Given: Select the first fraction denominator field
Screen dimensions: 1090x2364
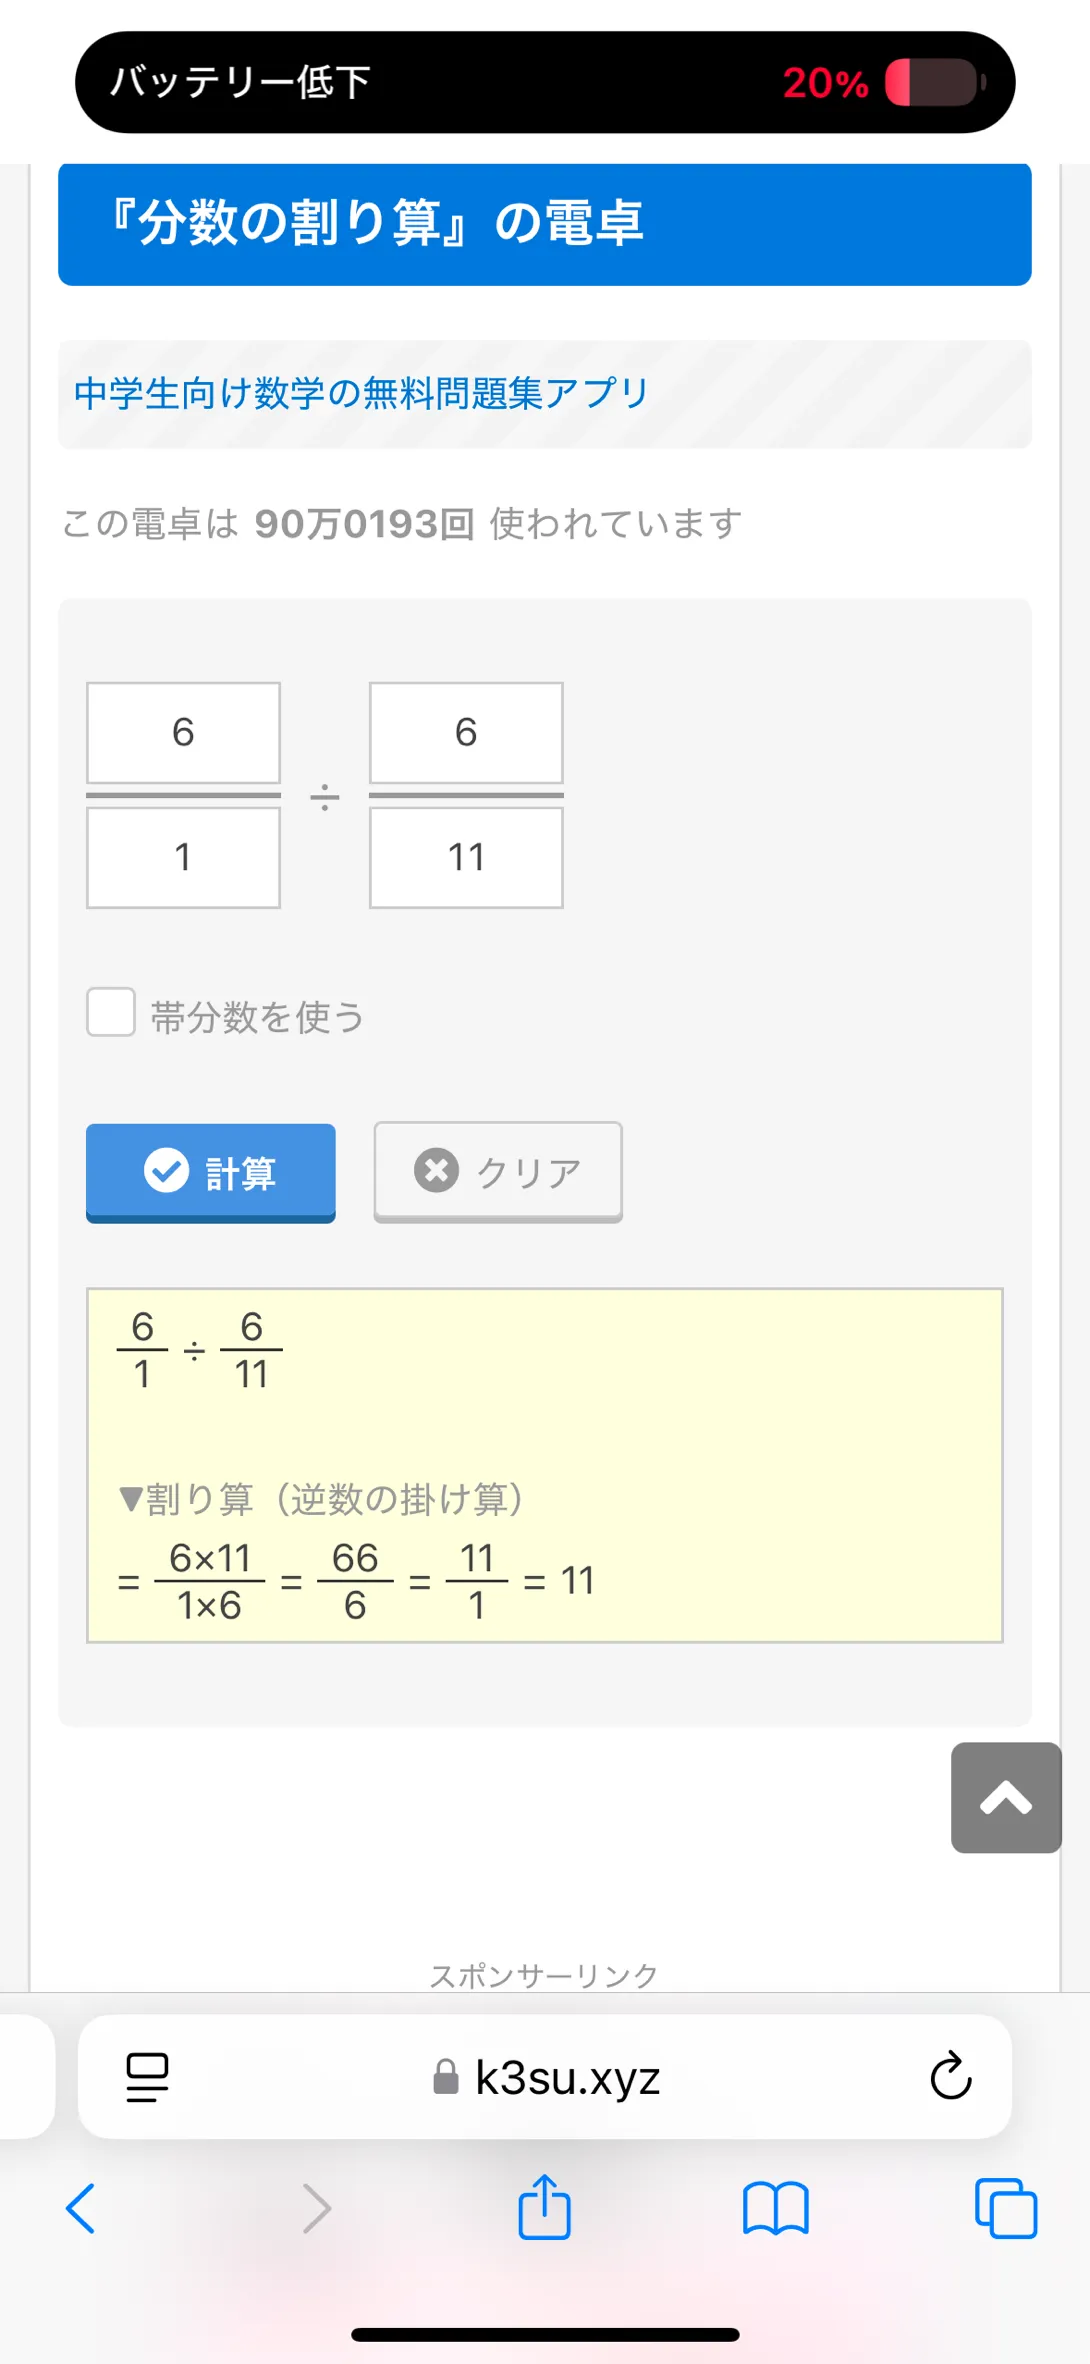Looking at the screenshot, I should click(x=183, y=857).
